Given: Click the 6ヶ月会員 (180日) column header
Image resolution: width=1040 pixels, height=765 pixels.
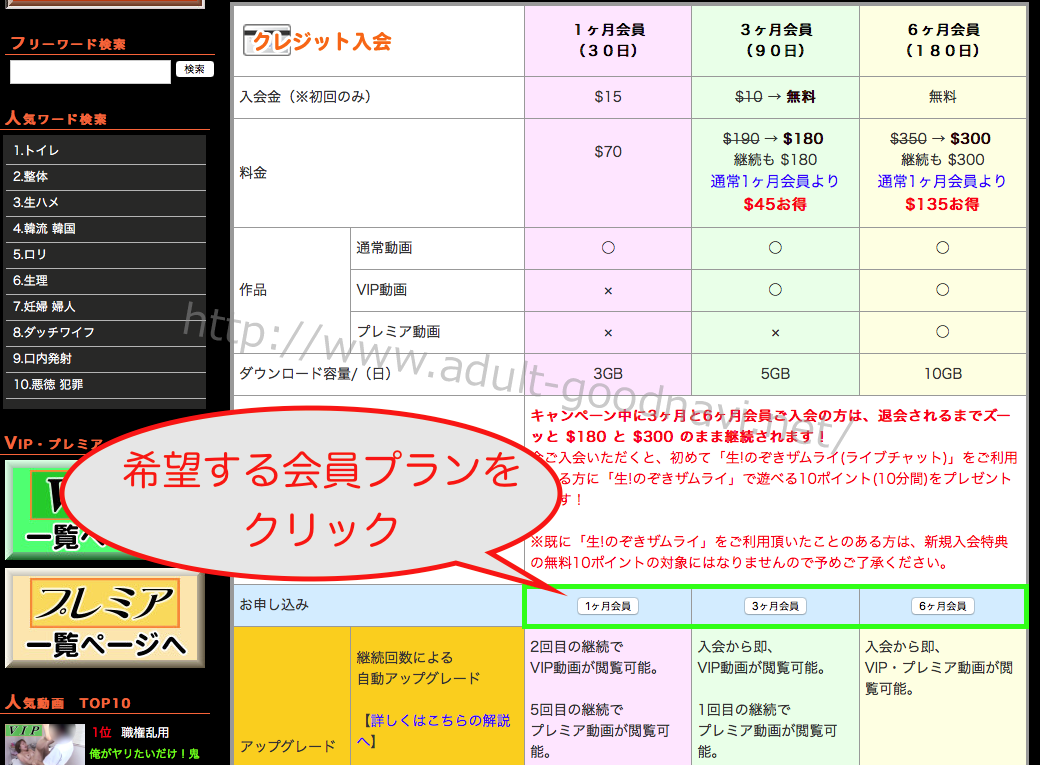Looking at the screenshot, I should pyautogui.click(x=942, y=40).
